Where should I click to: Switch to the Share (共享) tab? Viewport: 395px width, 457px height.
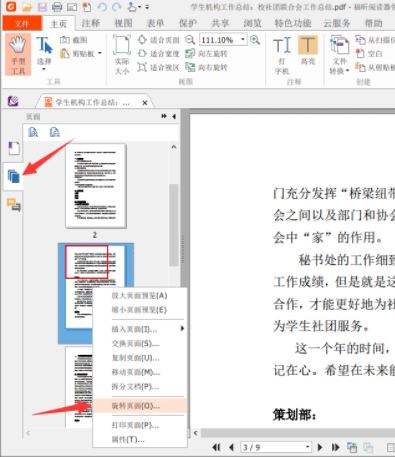tap(220, 23)
